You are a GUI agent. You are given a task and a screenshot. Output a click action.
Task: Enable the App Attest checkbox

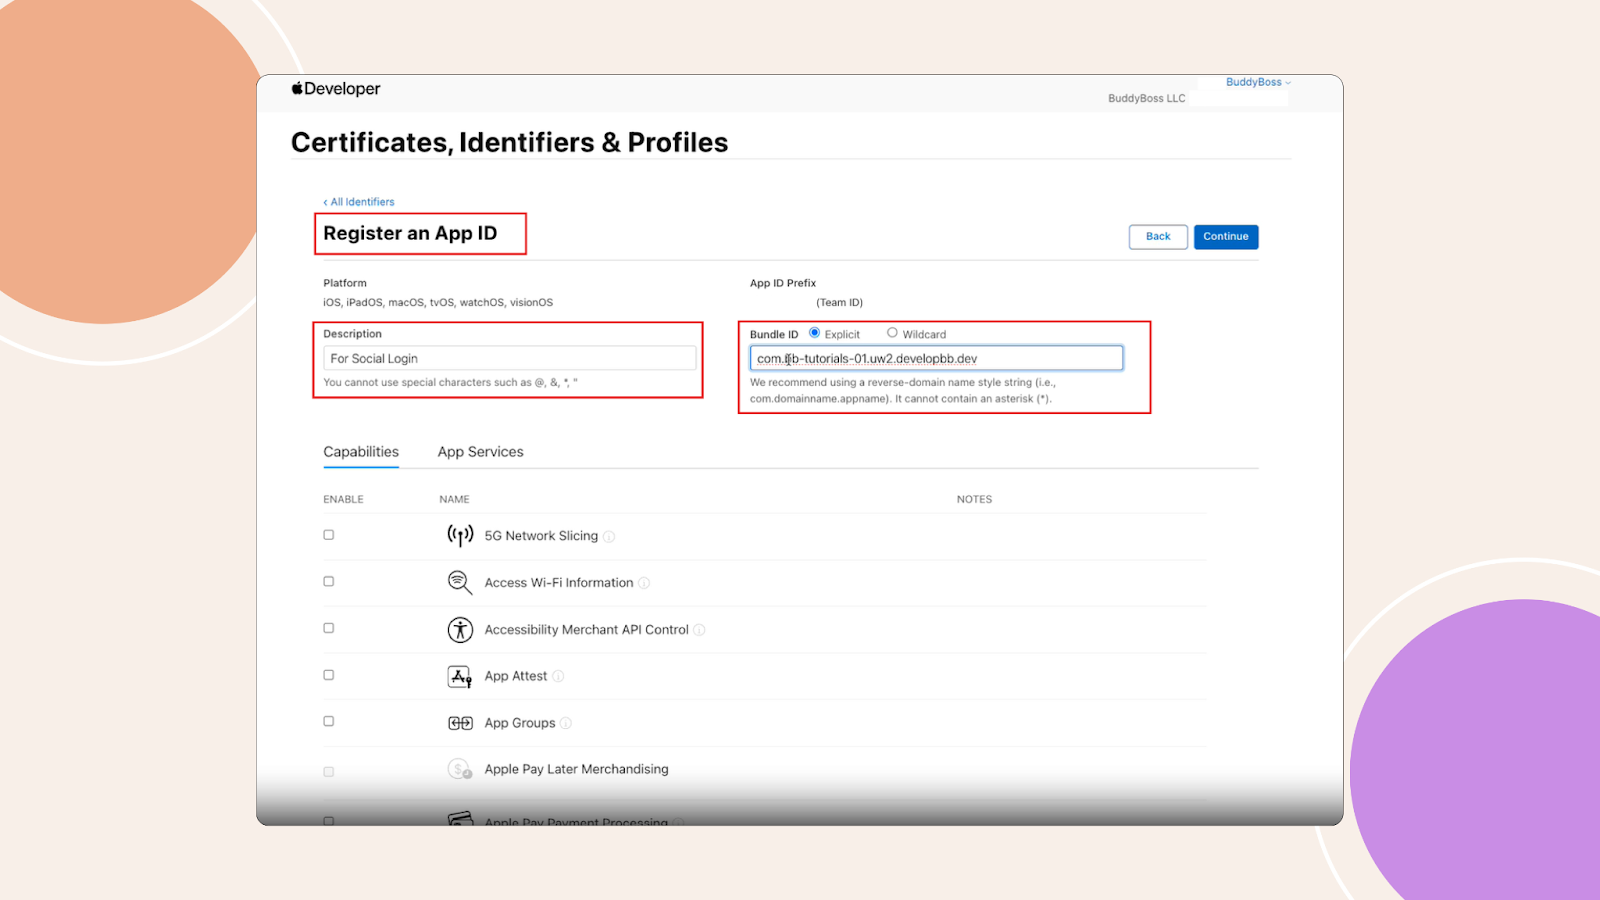coord(328,675)
